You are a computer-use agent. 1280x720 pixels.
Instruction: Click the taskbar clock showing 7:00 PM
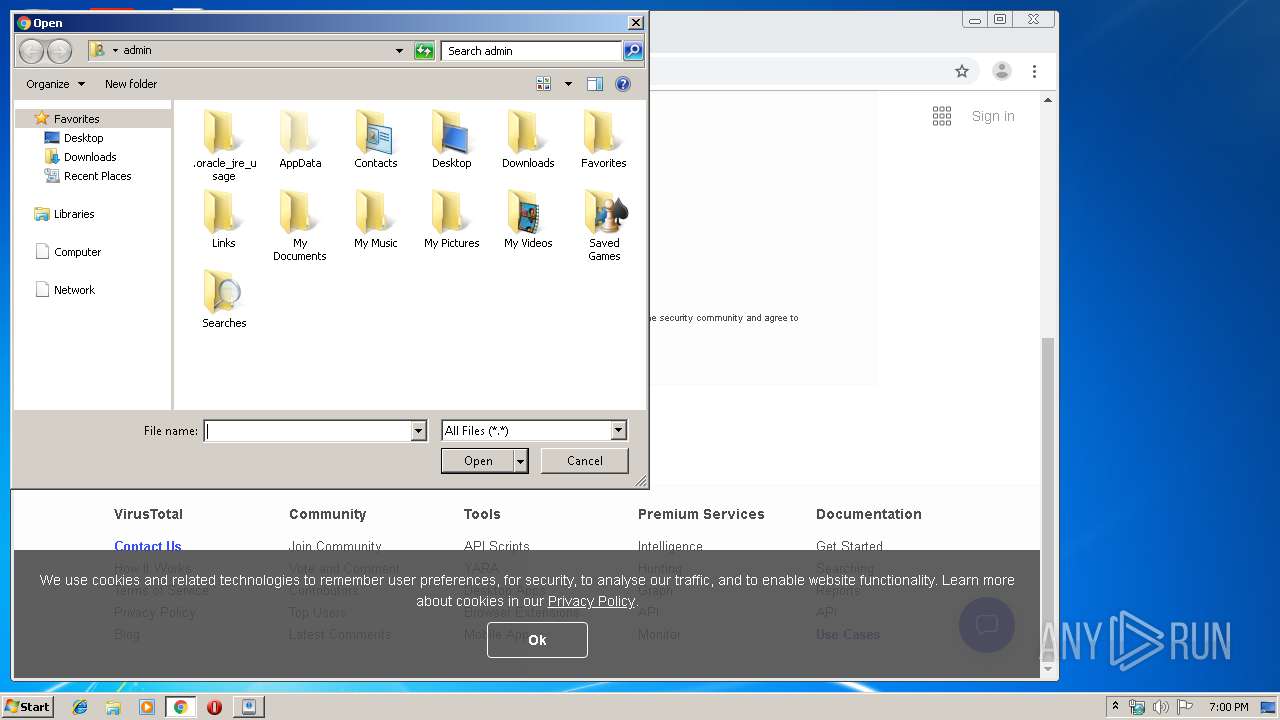[1228, 707]
